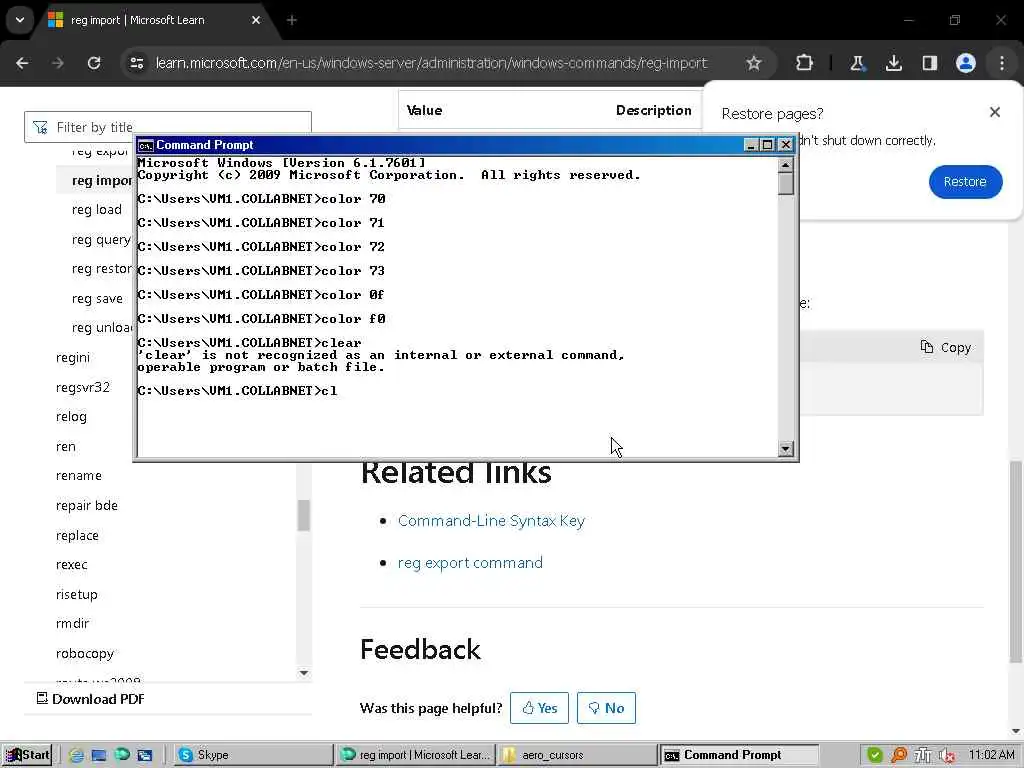Switch to reg import taskbar item
This screenshot has width=1024, height=768.
tap(415, 755)
